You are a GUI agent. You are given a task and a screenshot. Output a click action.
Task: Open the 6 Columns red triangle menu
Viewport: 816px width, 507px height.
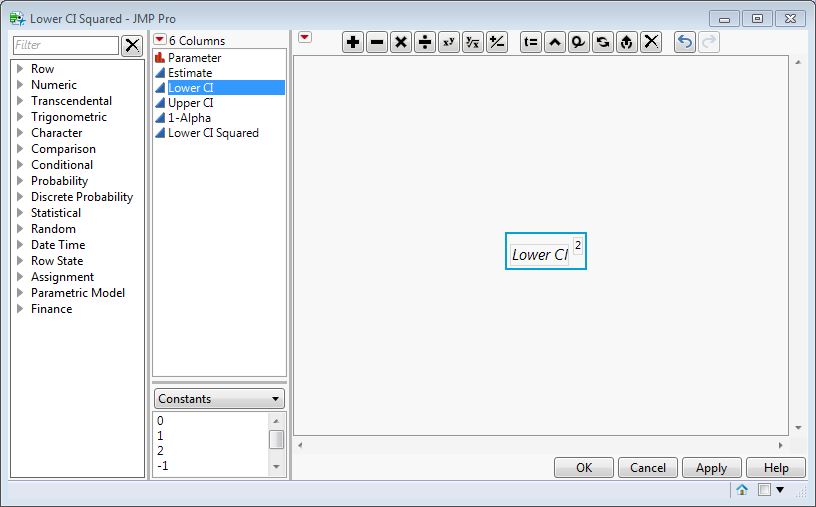160,40
